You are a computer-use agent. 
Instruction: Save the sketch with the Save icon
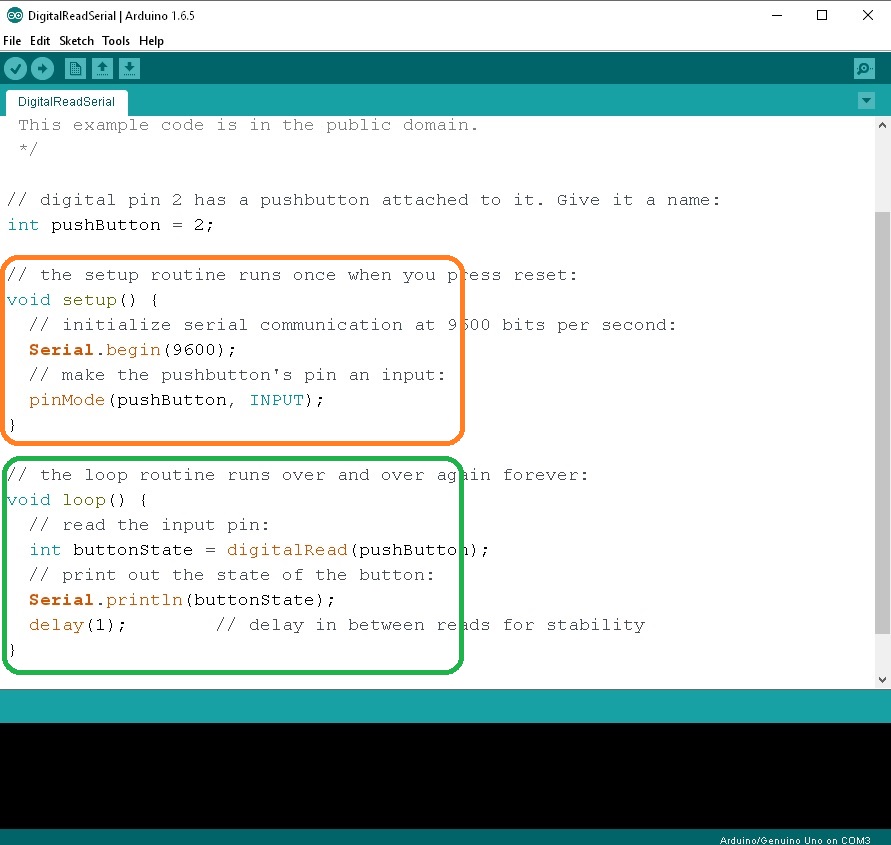pyautogui.click(x=130, y=69)
